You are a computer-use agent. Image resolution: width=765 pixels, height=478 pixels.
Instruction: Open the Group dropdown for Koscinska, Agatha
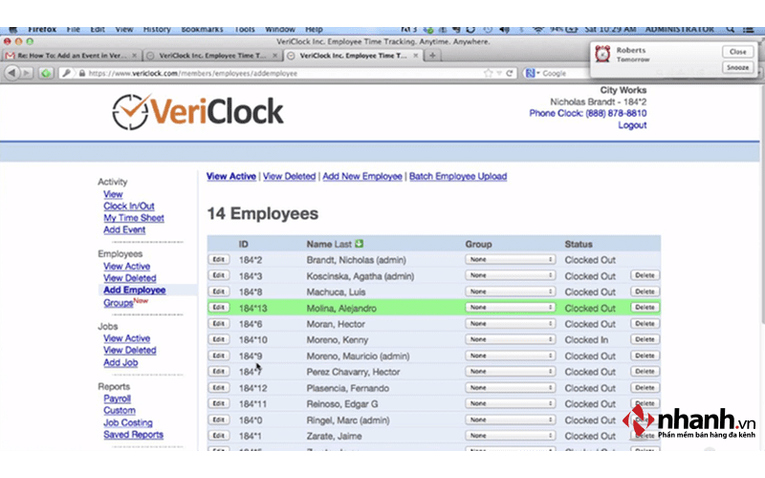coord(510,276)
